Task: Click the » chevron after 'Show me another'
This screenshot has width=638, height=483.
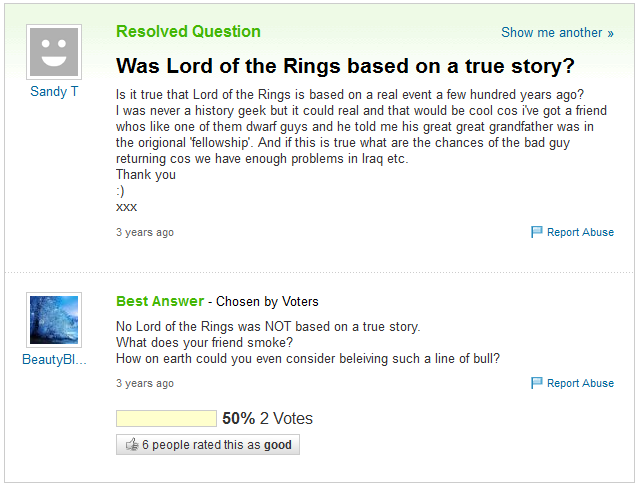Action: coord(610,33)
